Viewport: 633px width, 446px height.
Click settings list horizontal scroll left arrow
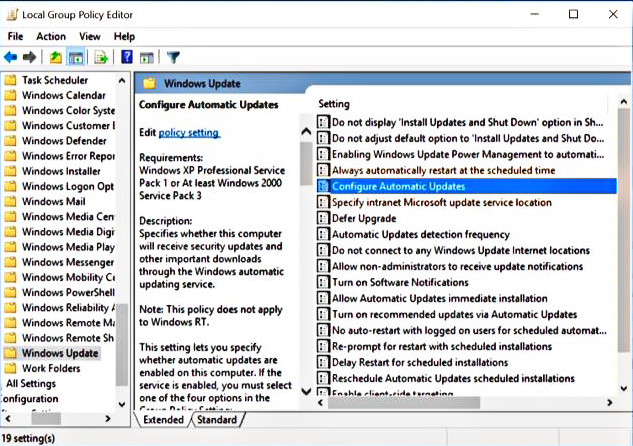point(321,402)
